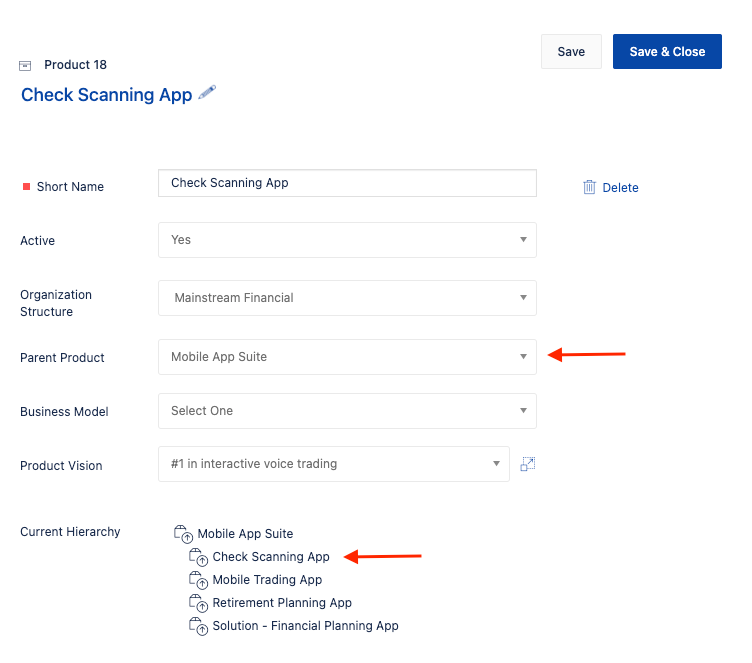The height and width of the screenshot is (663, 752).
Task: Click the Organization Structure label
Action: point(56,303)
